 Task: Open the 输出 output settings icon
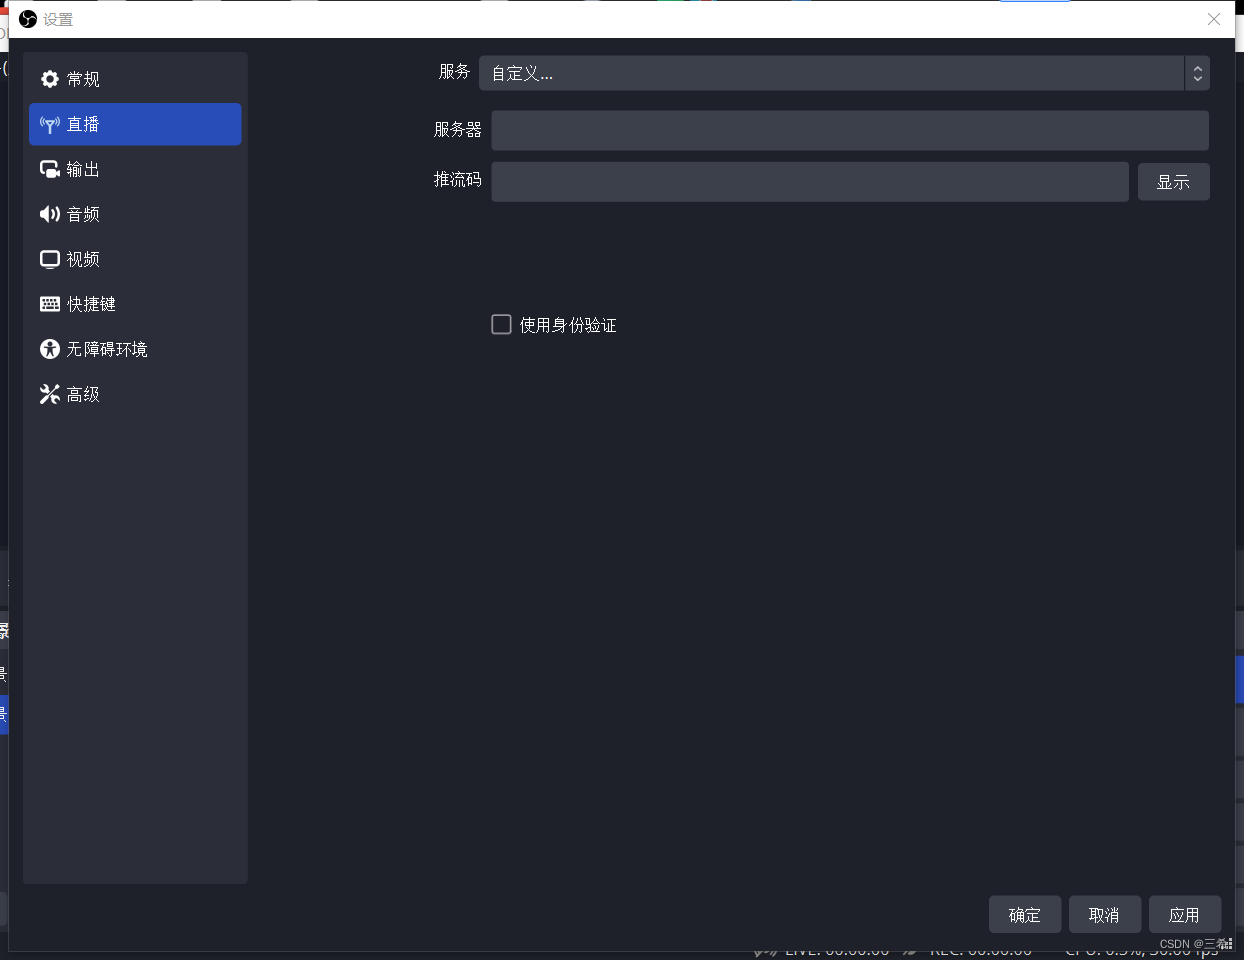(x=50, y=169)
